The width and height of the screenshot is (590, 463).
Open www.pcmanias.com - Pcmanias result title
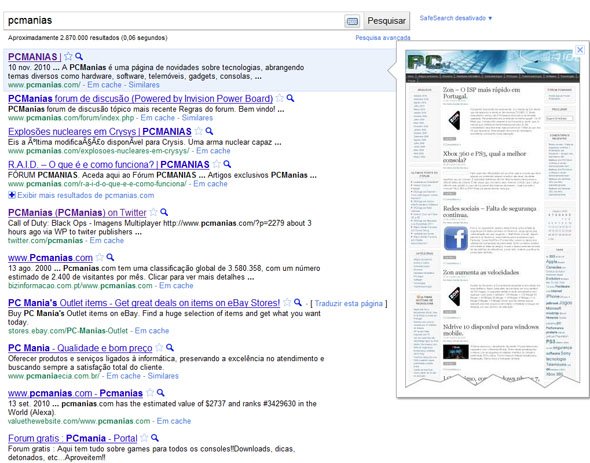[x=75, y=393]
